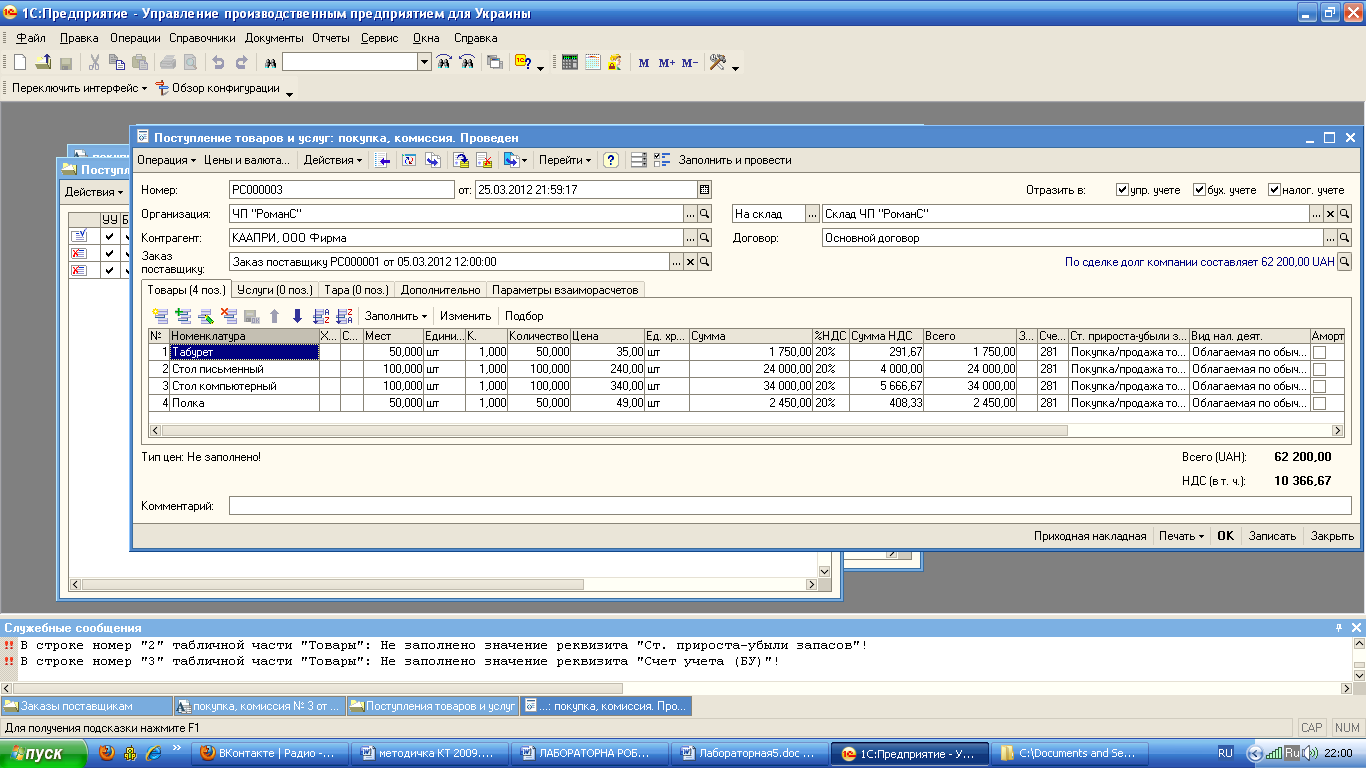Click the New document icon in main toolbar
Screen dimensions: 1366x768
20,62
